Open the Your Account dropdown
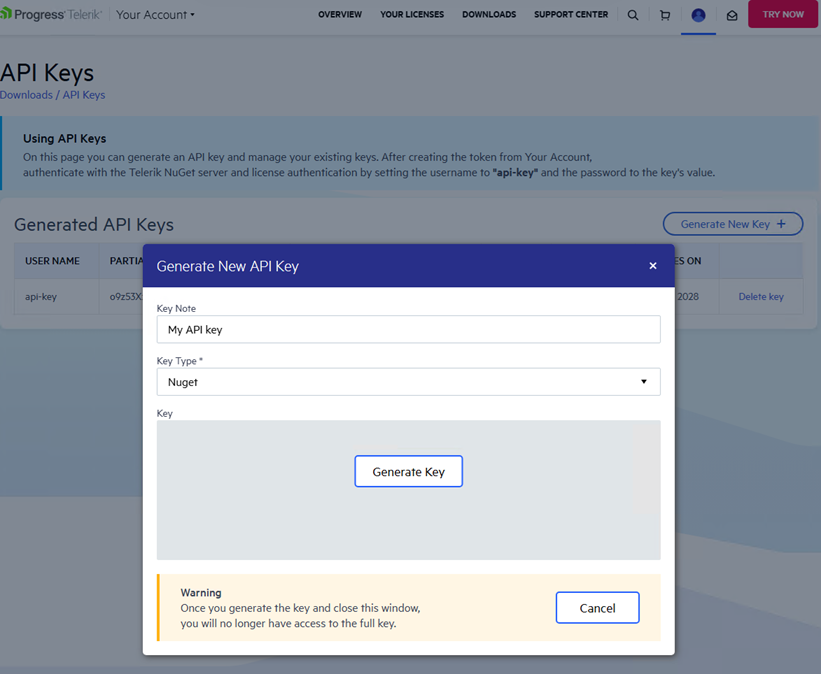 coord(155,15)
